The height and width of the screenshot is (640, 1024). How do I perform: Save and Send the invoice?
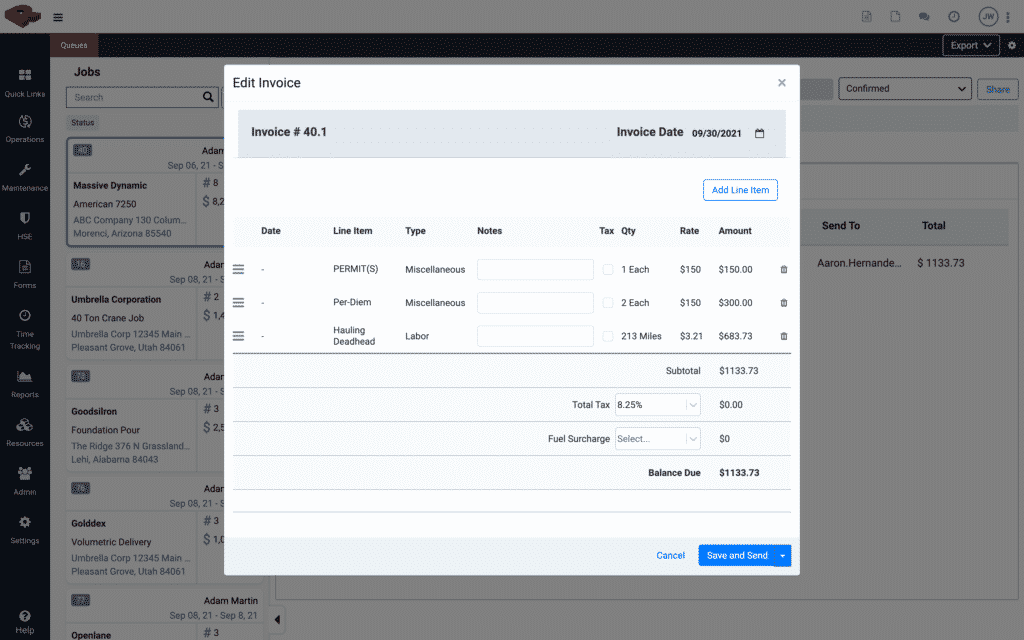click(x=737, y=555)
